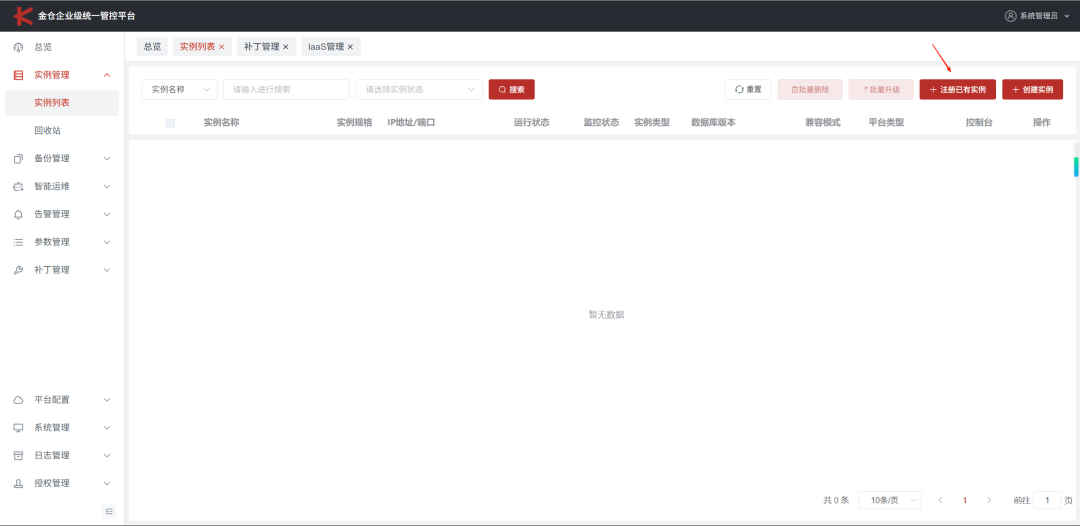
Task: Click the 请输入进行搜索 search input field
Action: 286,90
